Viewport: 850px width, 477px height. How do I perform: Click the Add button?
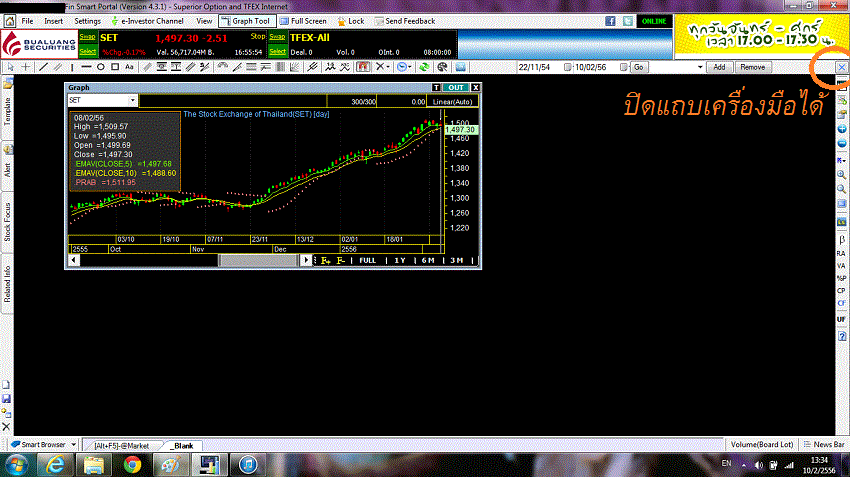click(x=719, y=67)
